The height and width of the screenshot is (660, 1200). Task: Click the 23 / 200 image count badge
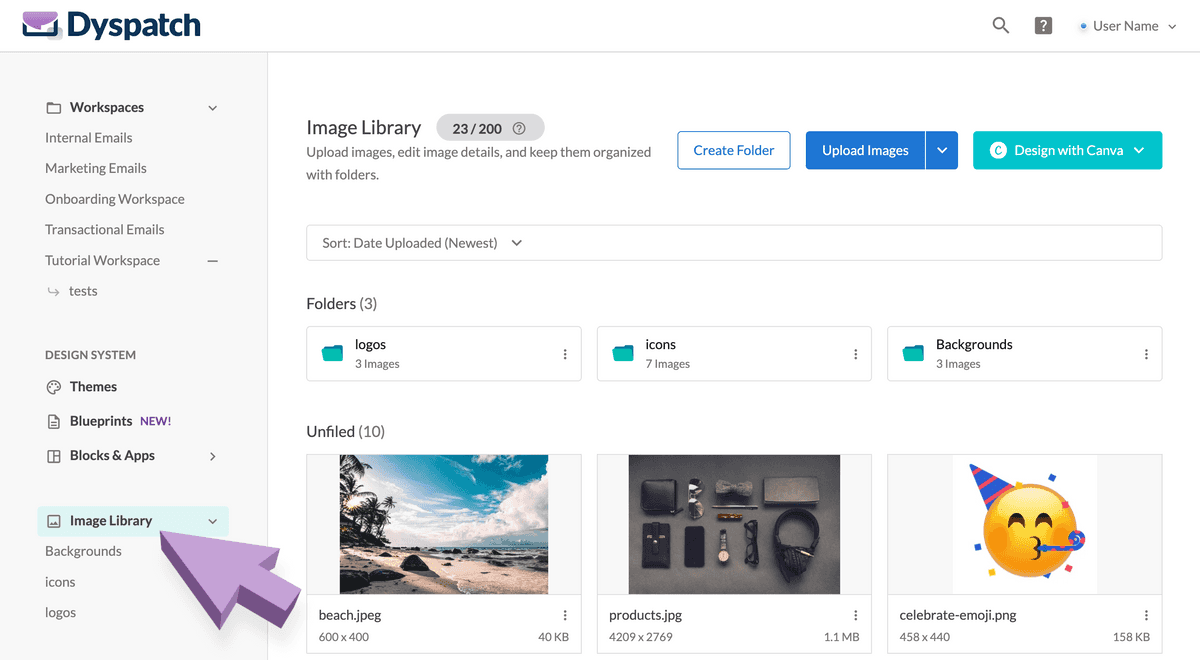[x=490, y=128]
